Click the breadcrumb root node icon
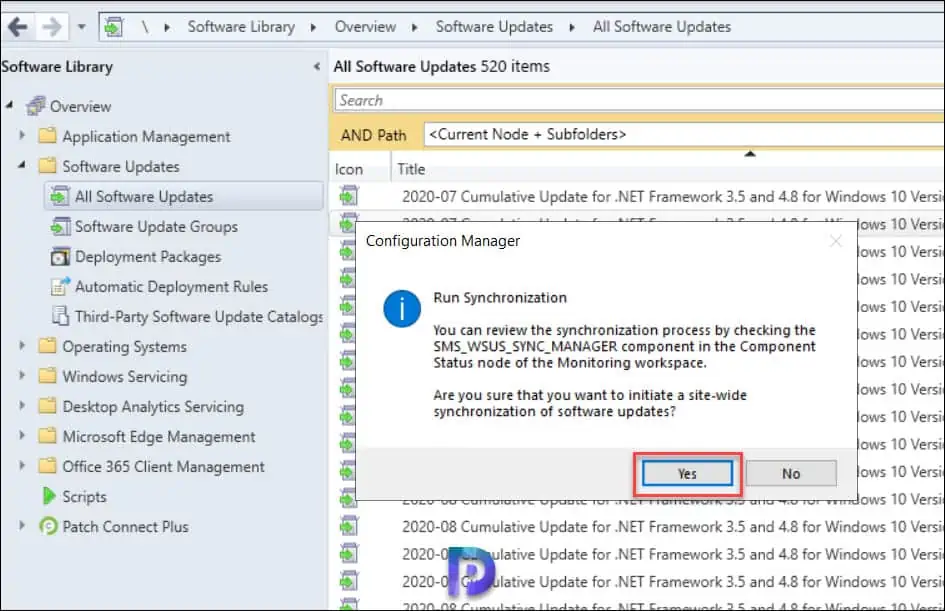The height and width of the screenshot is (611, 945). pos(113,27)
